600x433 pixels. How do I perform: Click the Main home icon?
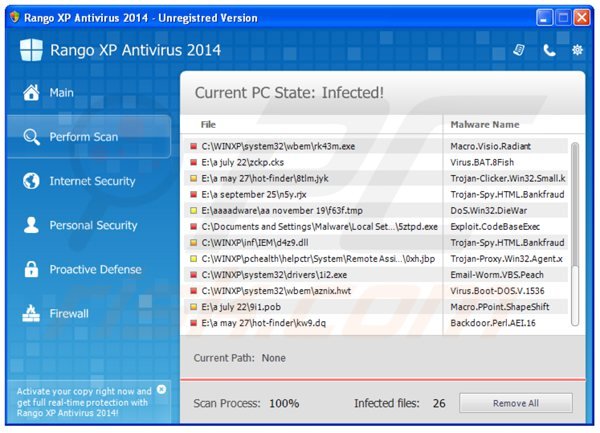click(31, 93)
